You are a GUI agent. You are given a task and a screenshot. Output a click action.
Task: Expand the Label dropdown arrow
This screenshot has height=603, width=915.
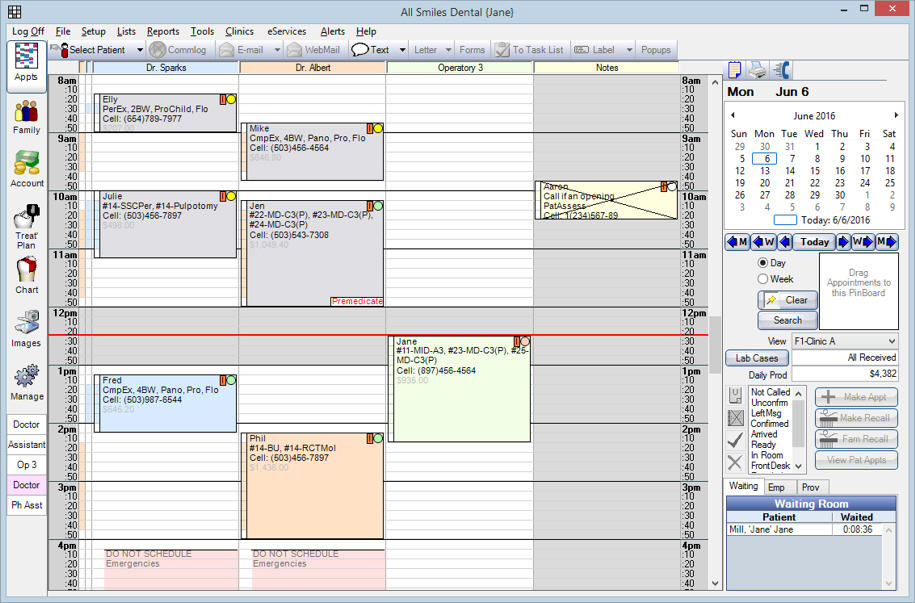pos(629,50)
